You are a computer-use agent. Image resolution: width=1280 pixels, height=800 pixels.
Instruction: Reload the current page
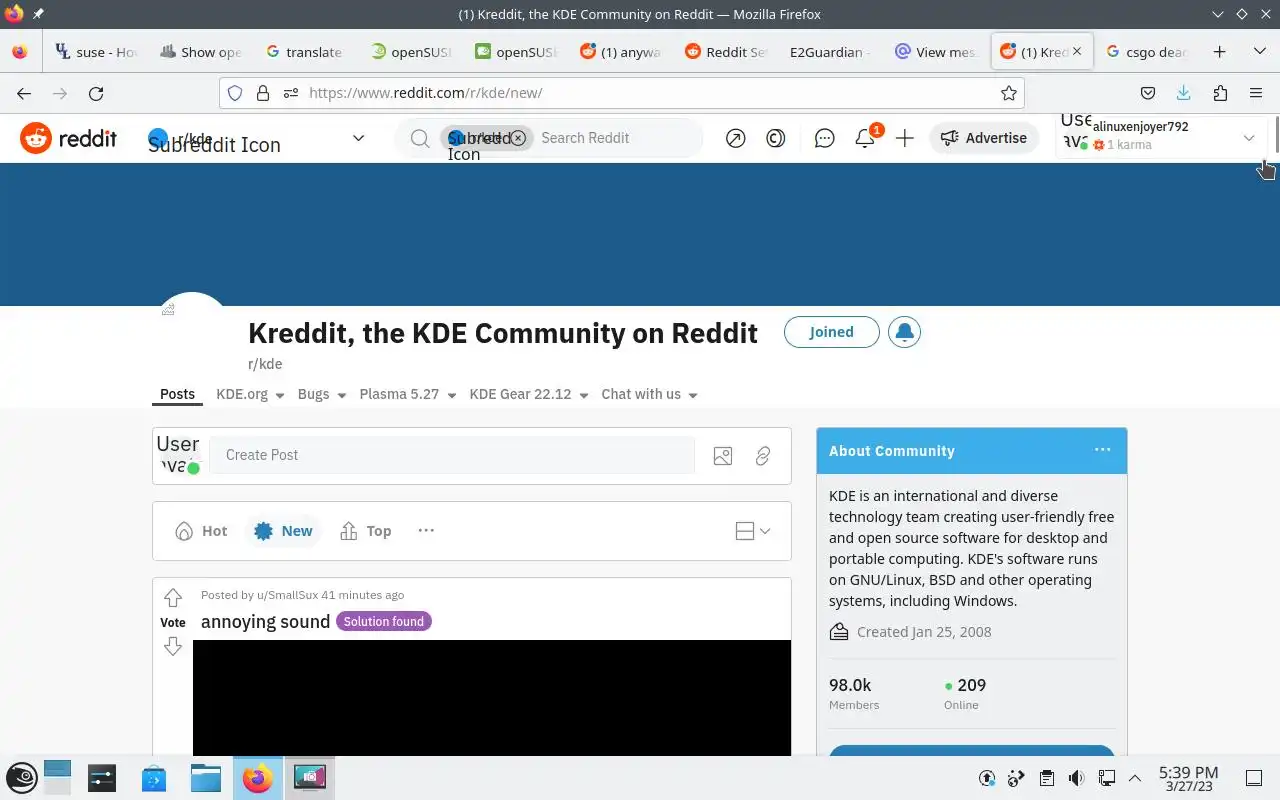pos(96,93)
